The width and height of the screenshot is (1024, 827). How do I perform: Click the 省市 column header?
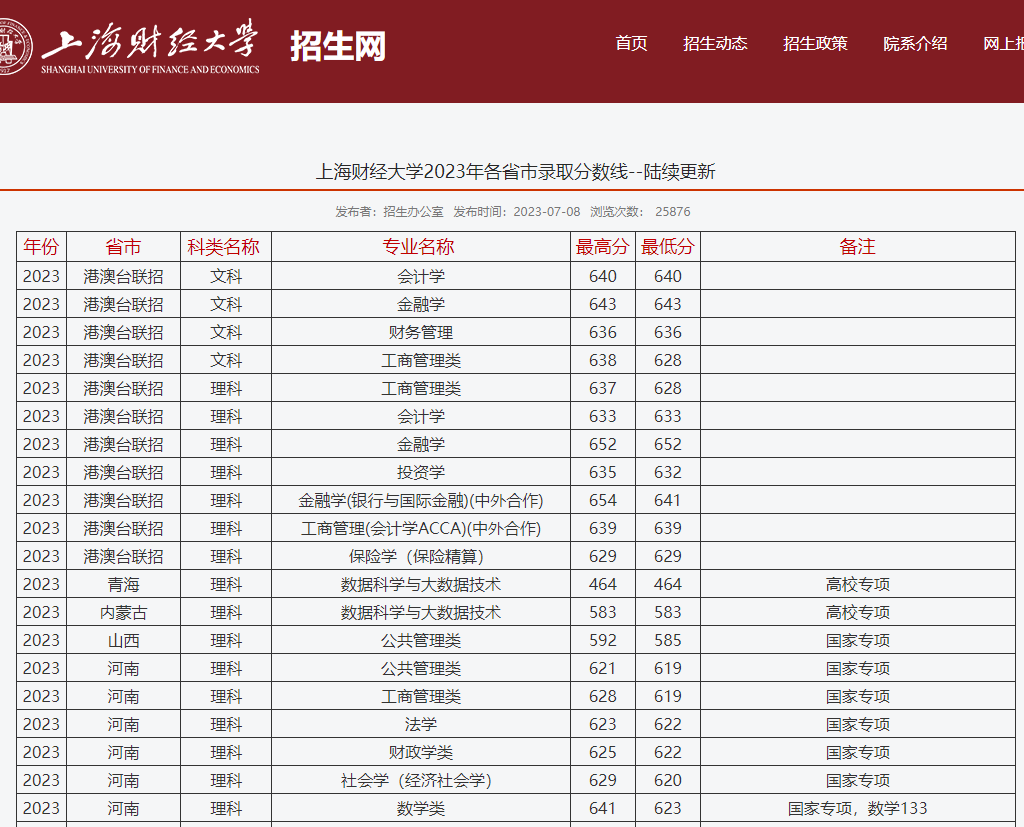[124, 247]
